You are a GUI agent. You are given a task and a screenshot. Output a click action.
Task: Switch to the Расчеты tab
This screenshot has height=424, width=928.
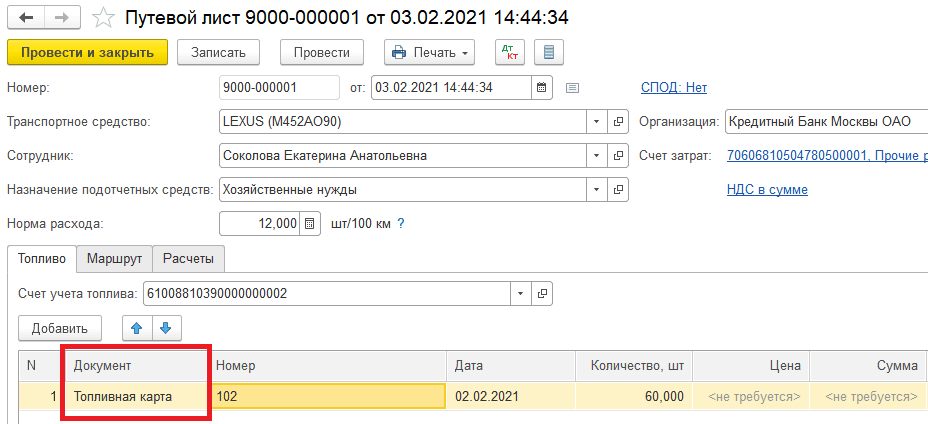pyautogui.click(x=189, y=259)
